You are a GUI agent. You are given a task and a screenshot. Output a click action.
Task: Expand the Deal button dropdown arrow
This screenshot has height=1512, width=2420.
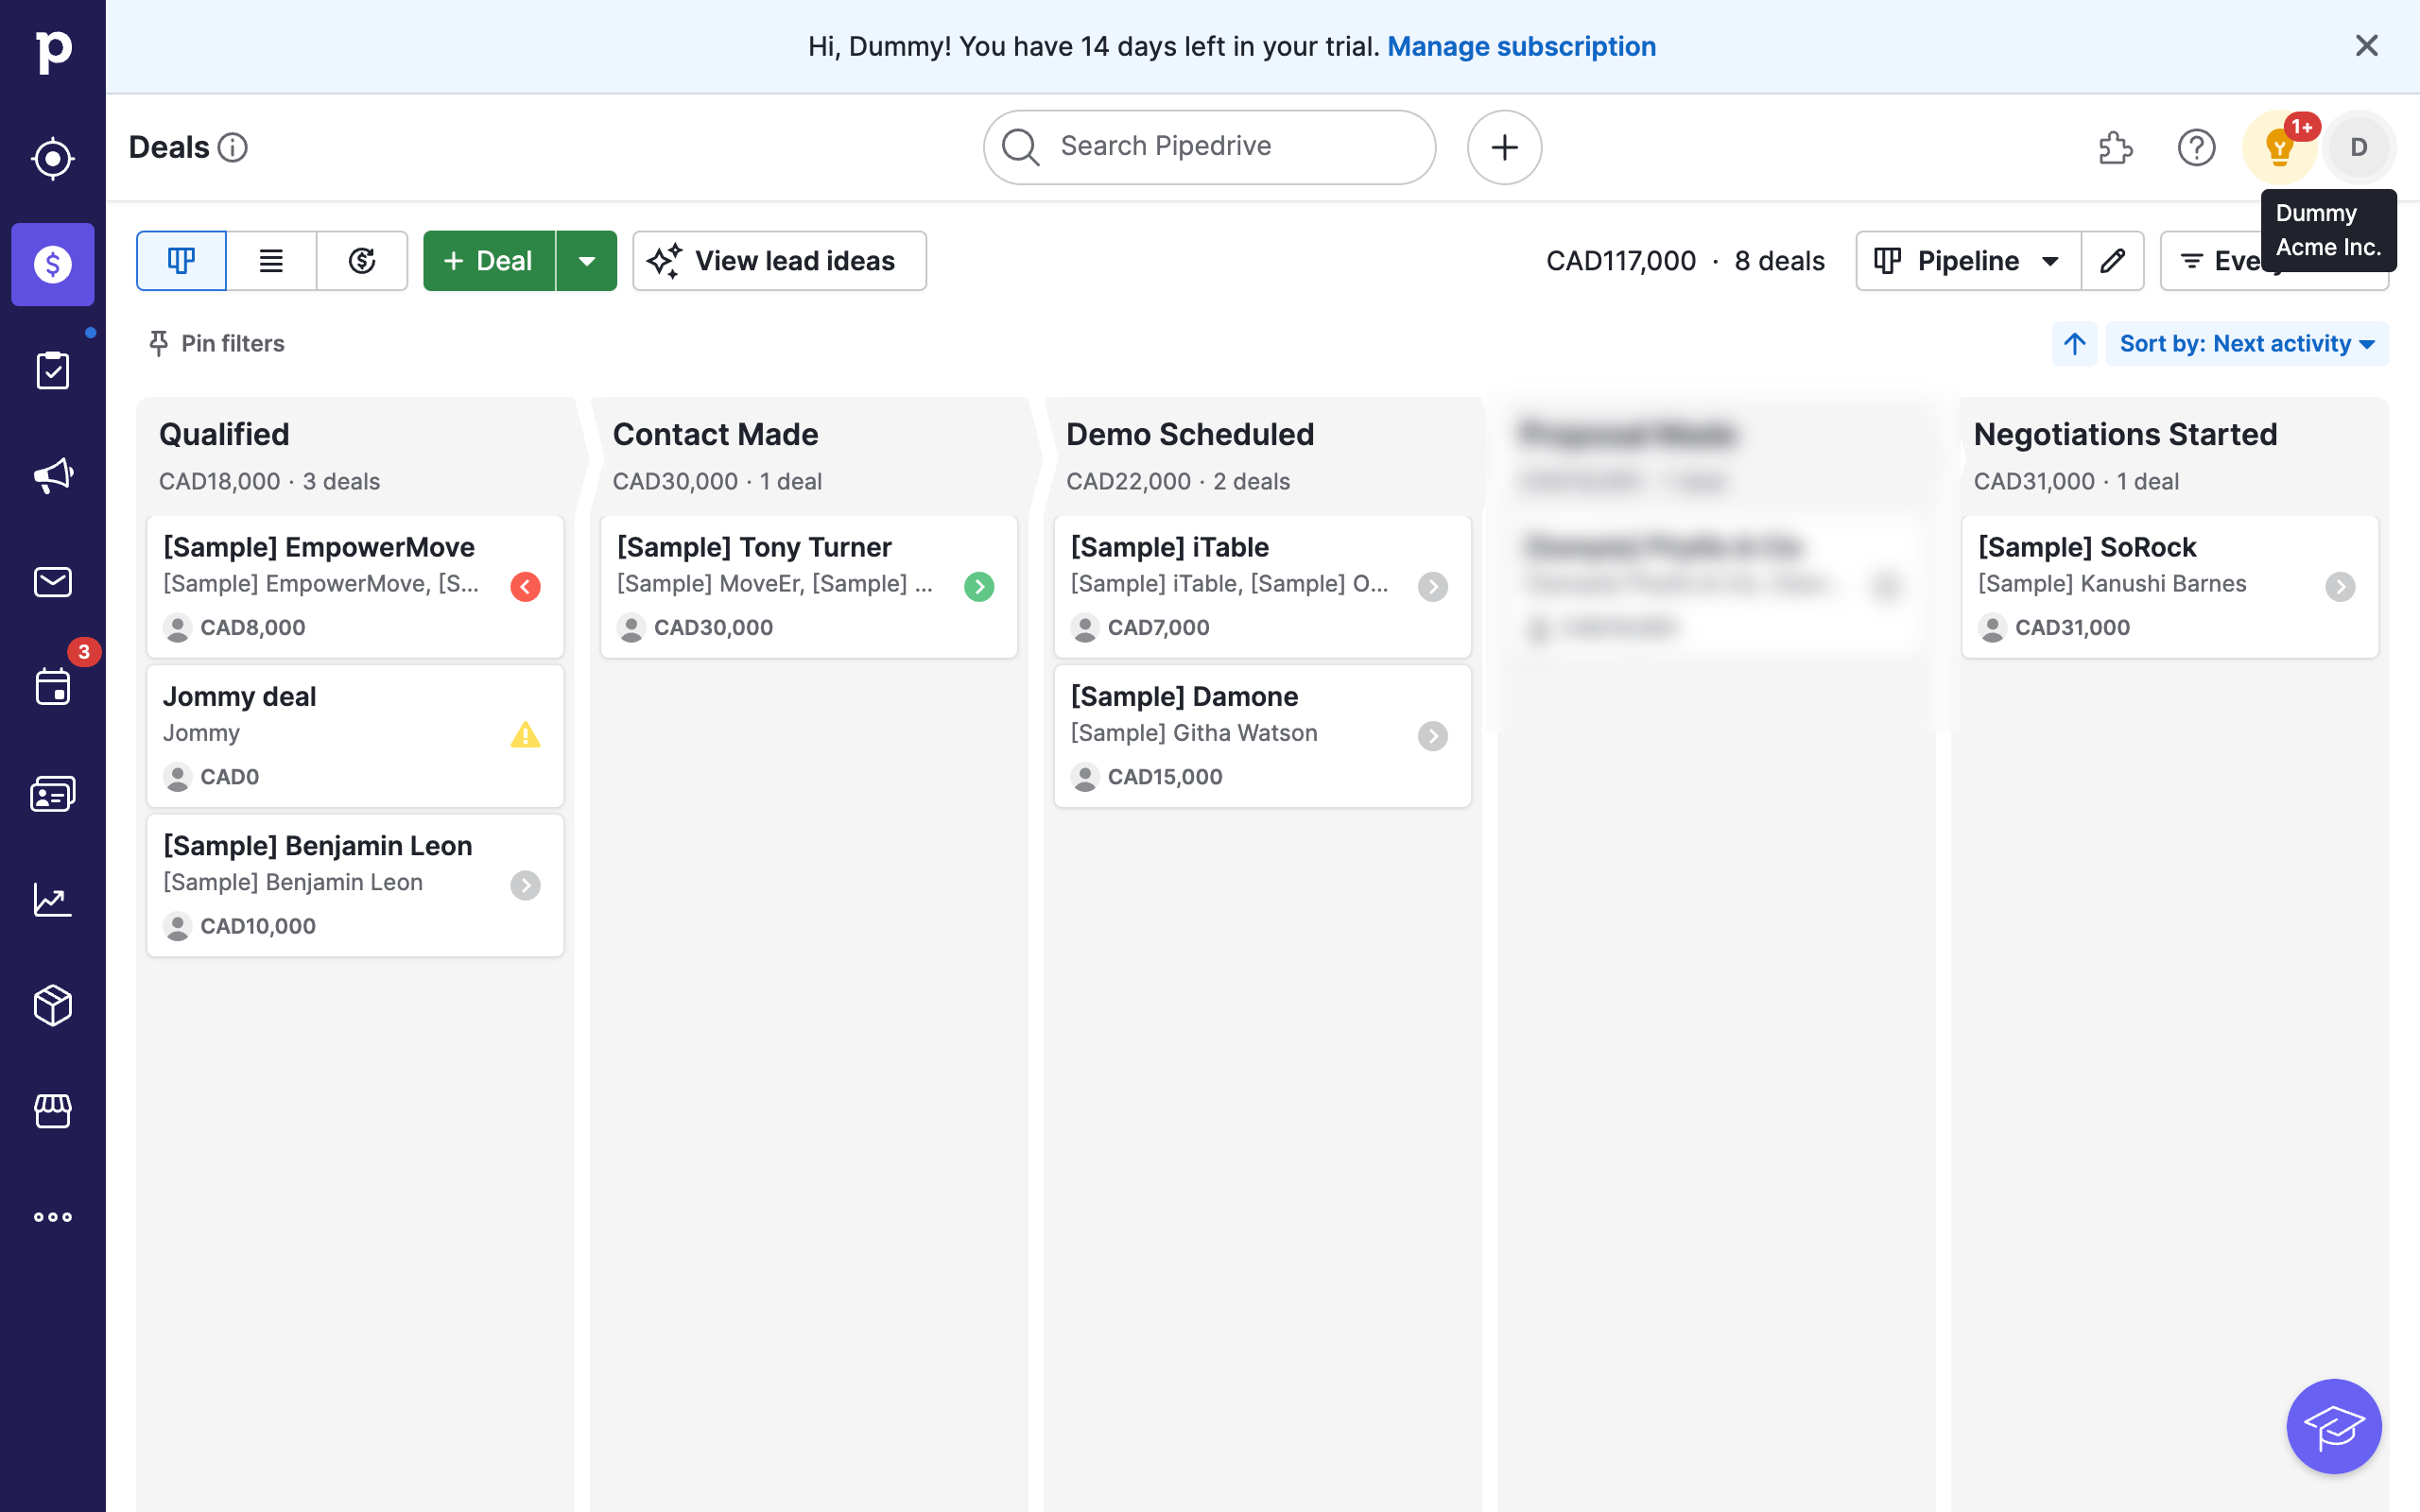point(587,261)
